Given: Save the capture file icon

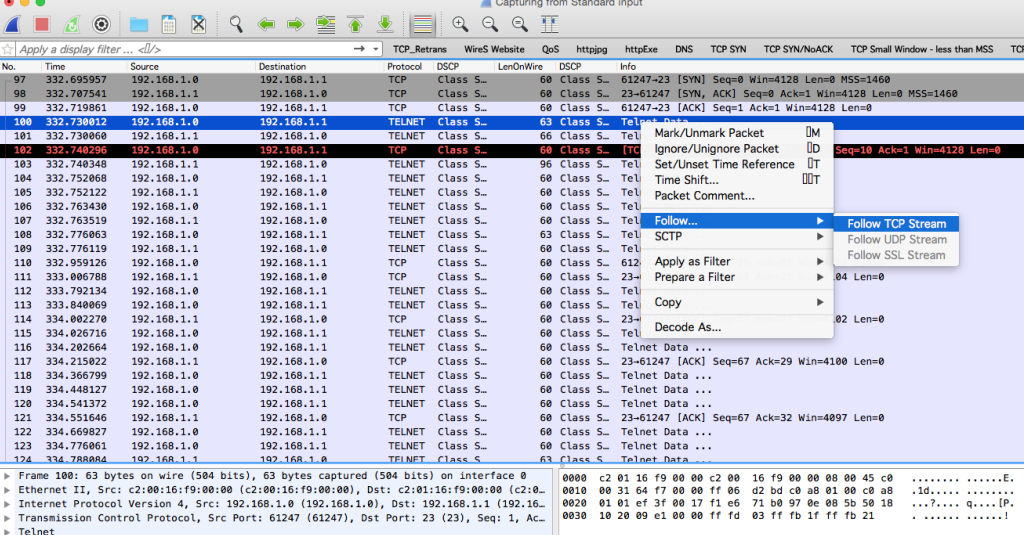Looking at the screenshot, I should [x=168, y=25].
